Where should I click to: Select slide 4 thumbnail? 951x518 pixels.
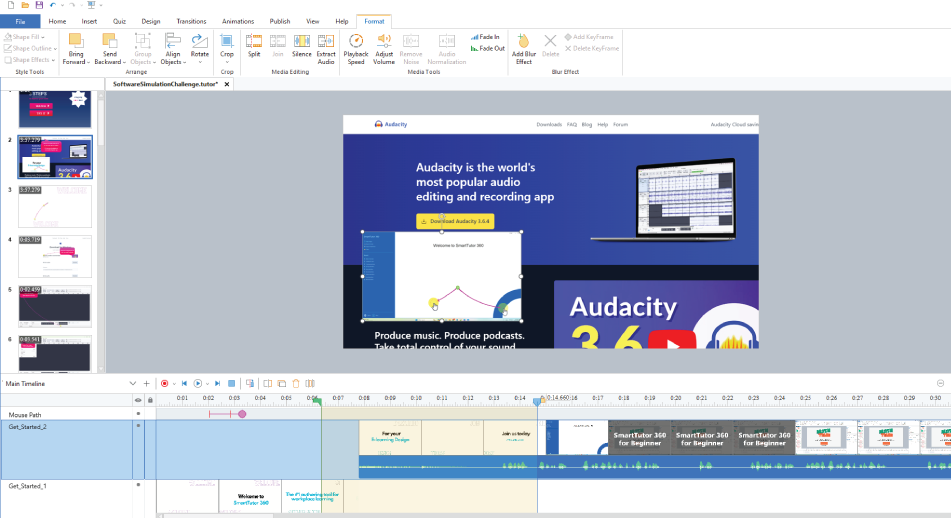(55, 257)
